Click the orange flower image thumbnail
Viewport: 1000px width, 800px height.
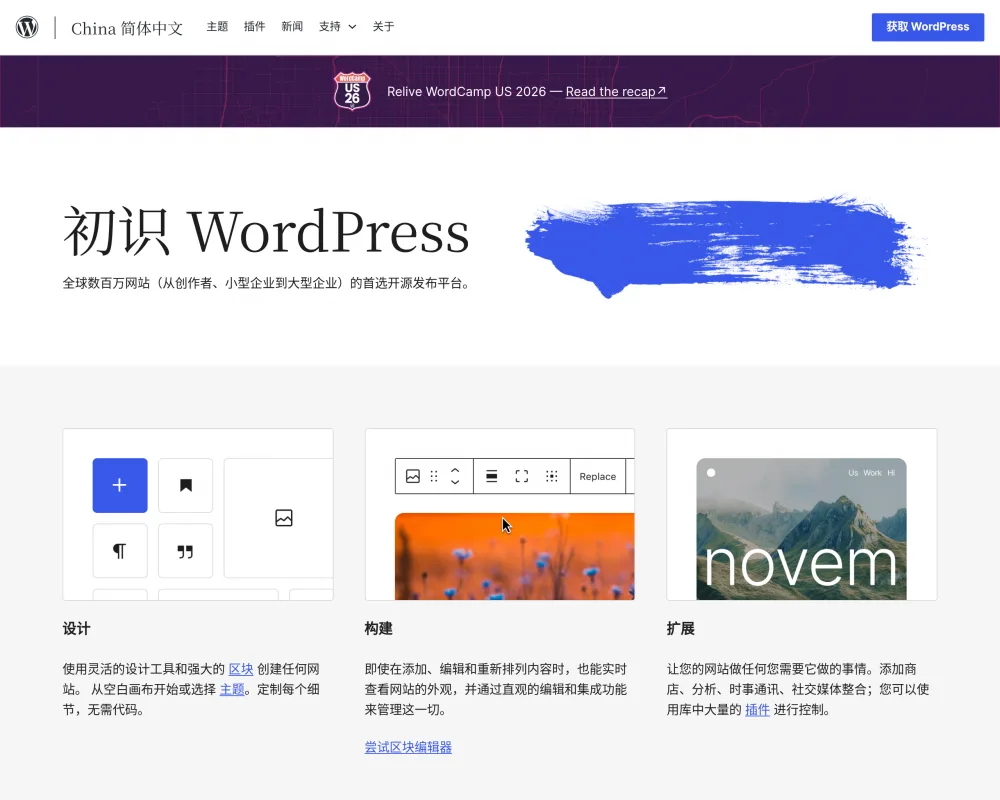coord(515,556)
